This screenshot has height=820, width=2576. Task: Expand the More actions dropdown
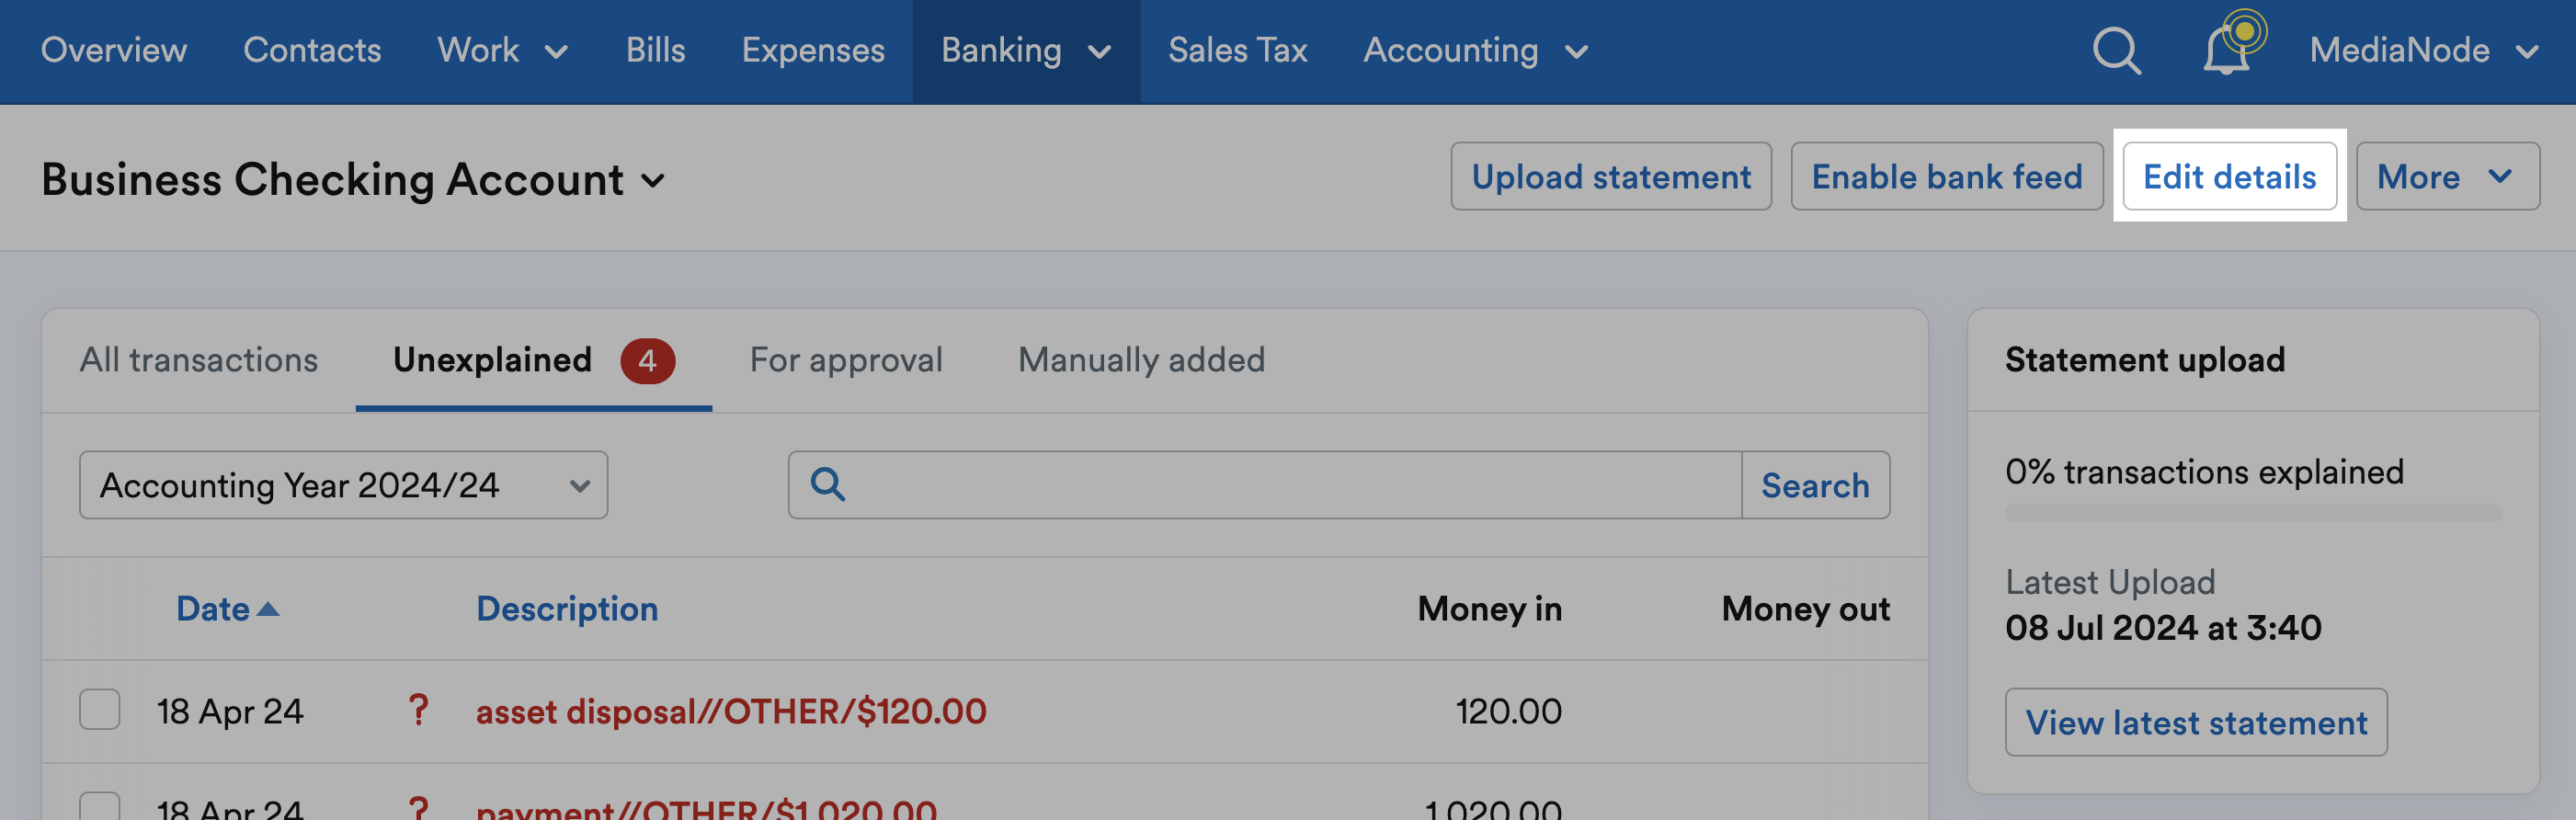pyautogui.click(x=2447, y=177)
